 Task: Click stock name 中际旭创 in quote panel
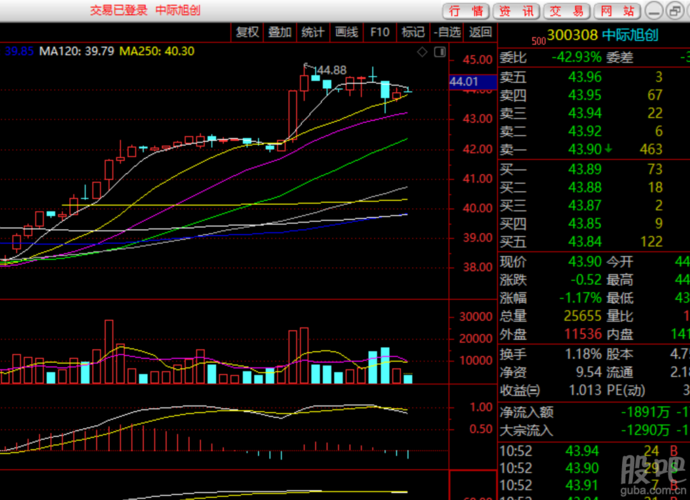pos(630,35)
